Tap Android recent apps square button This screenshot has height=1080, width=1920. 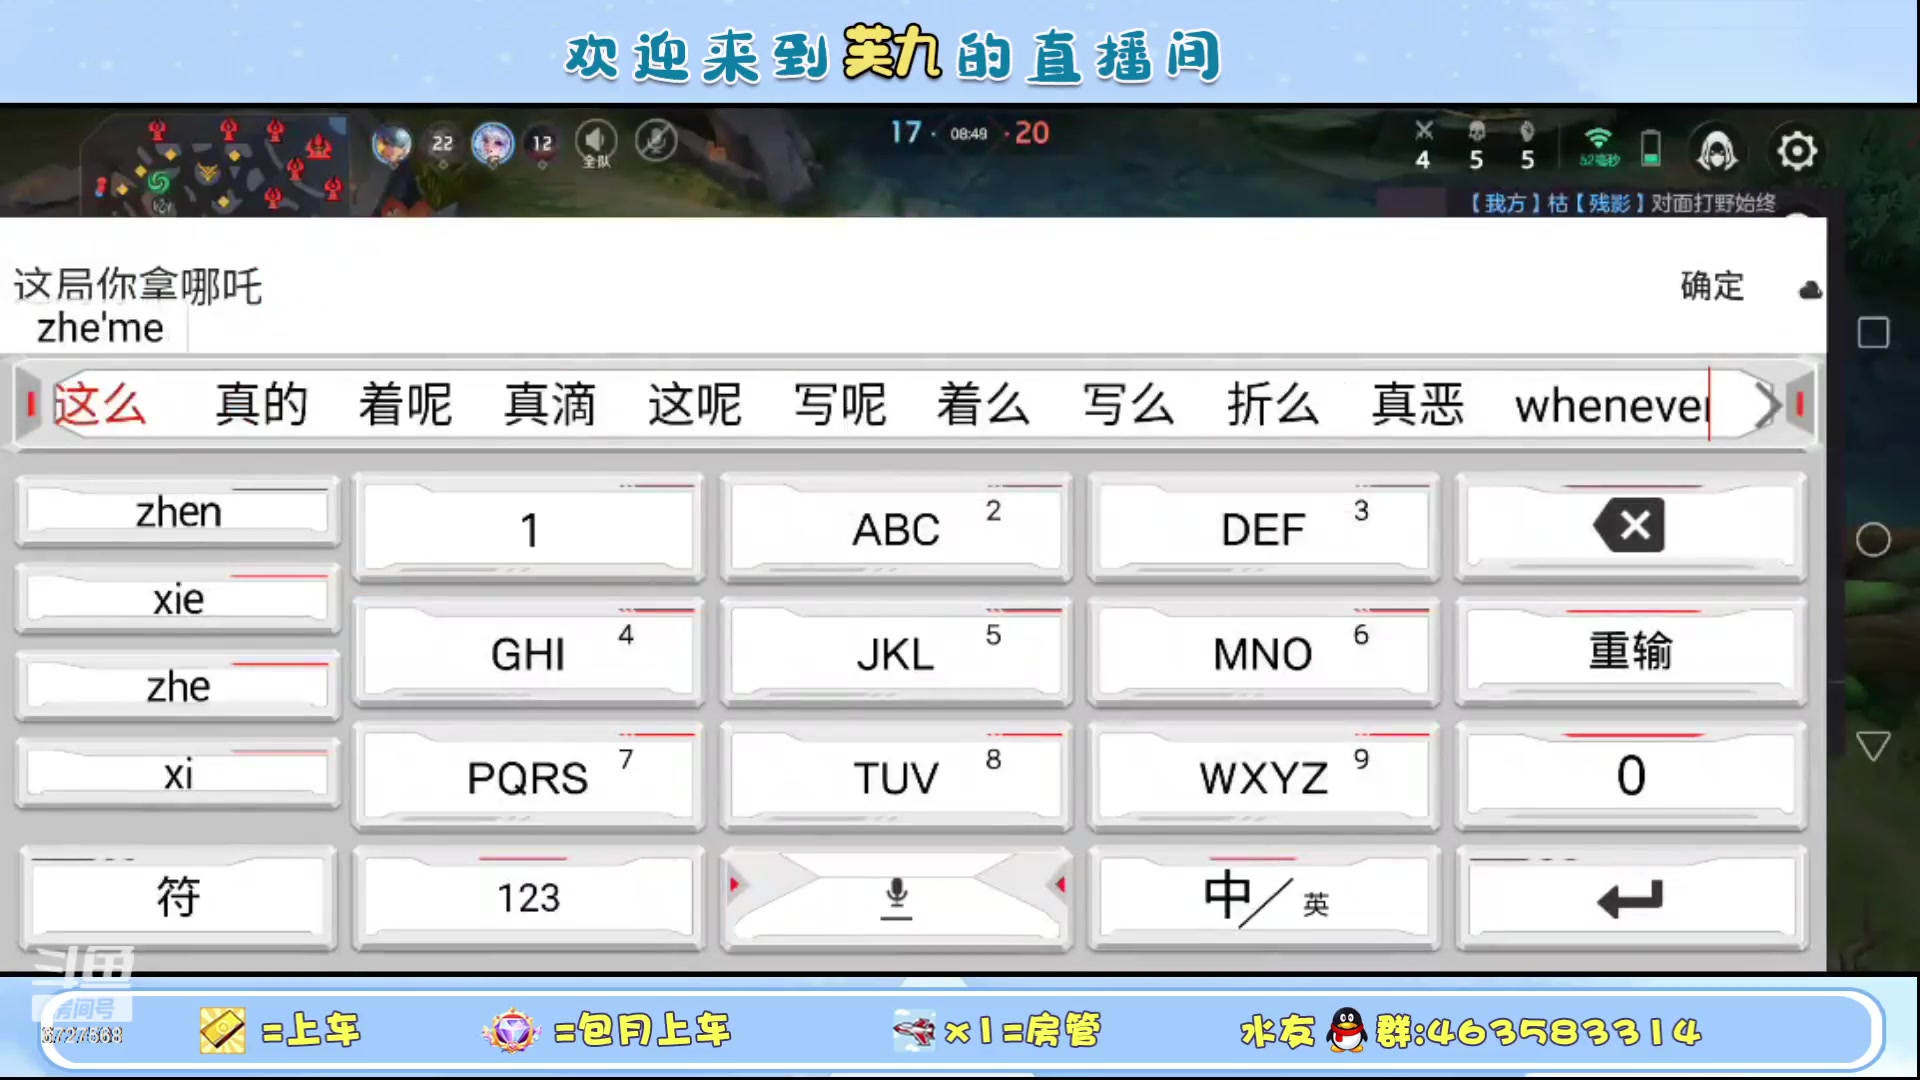click(x=1873, y=332)
